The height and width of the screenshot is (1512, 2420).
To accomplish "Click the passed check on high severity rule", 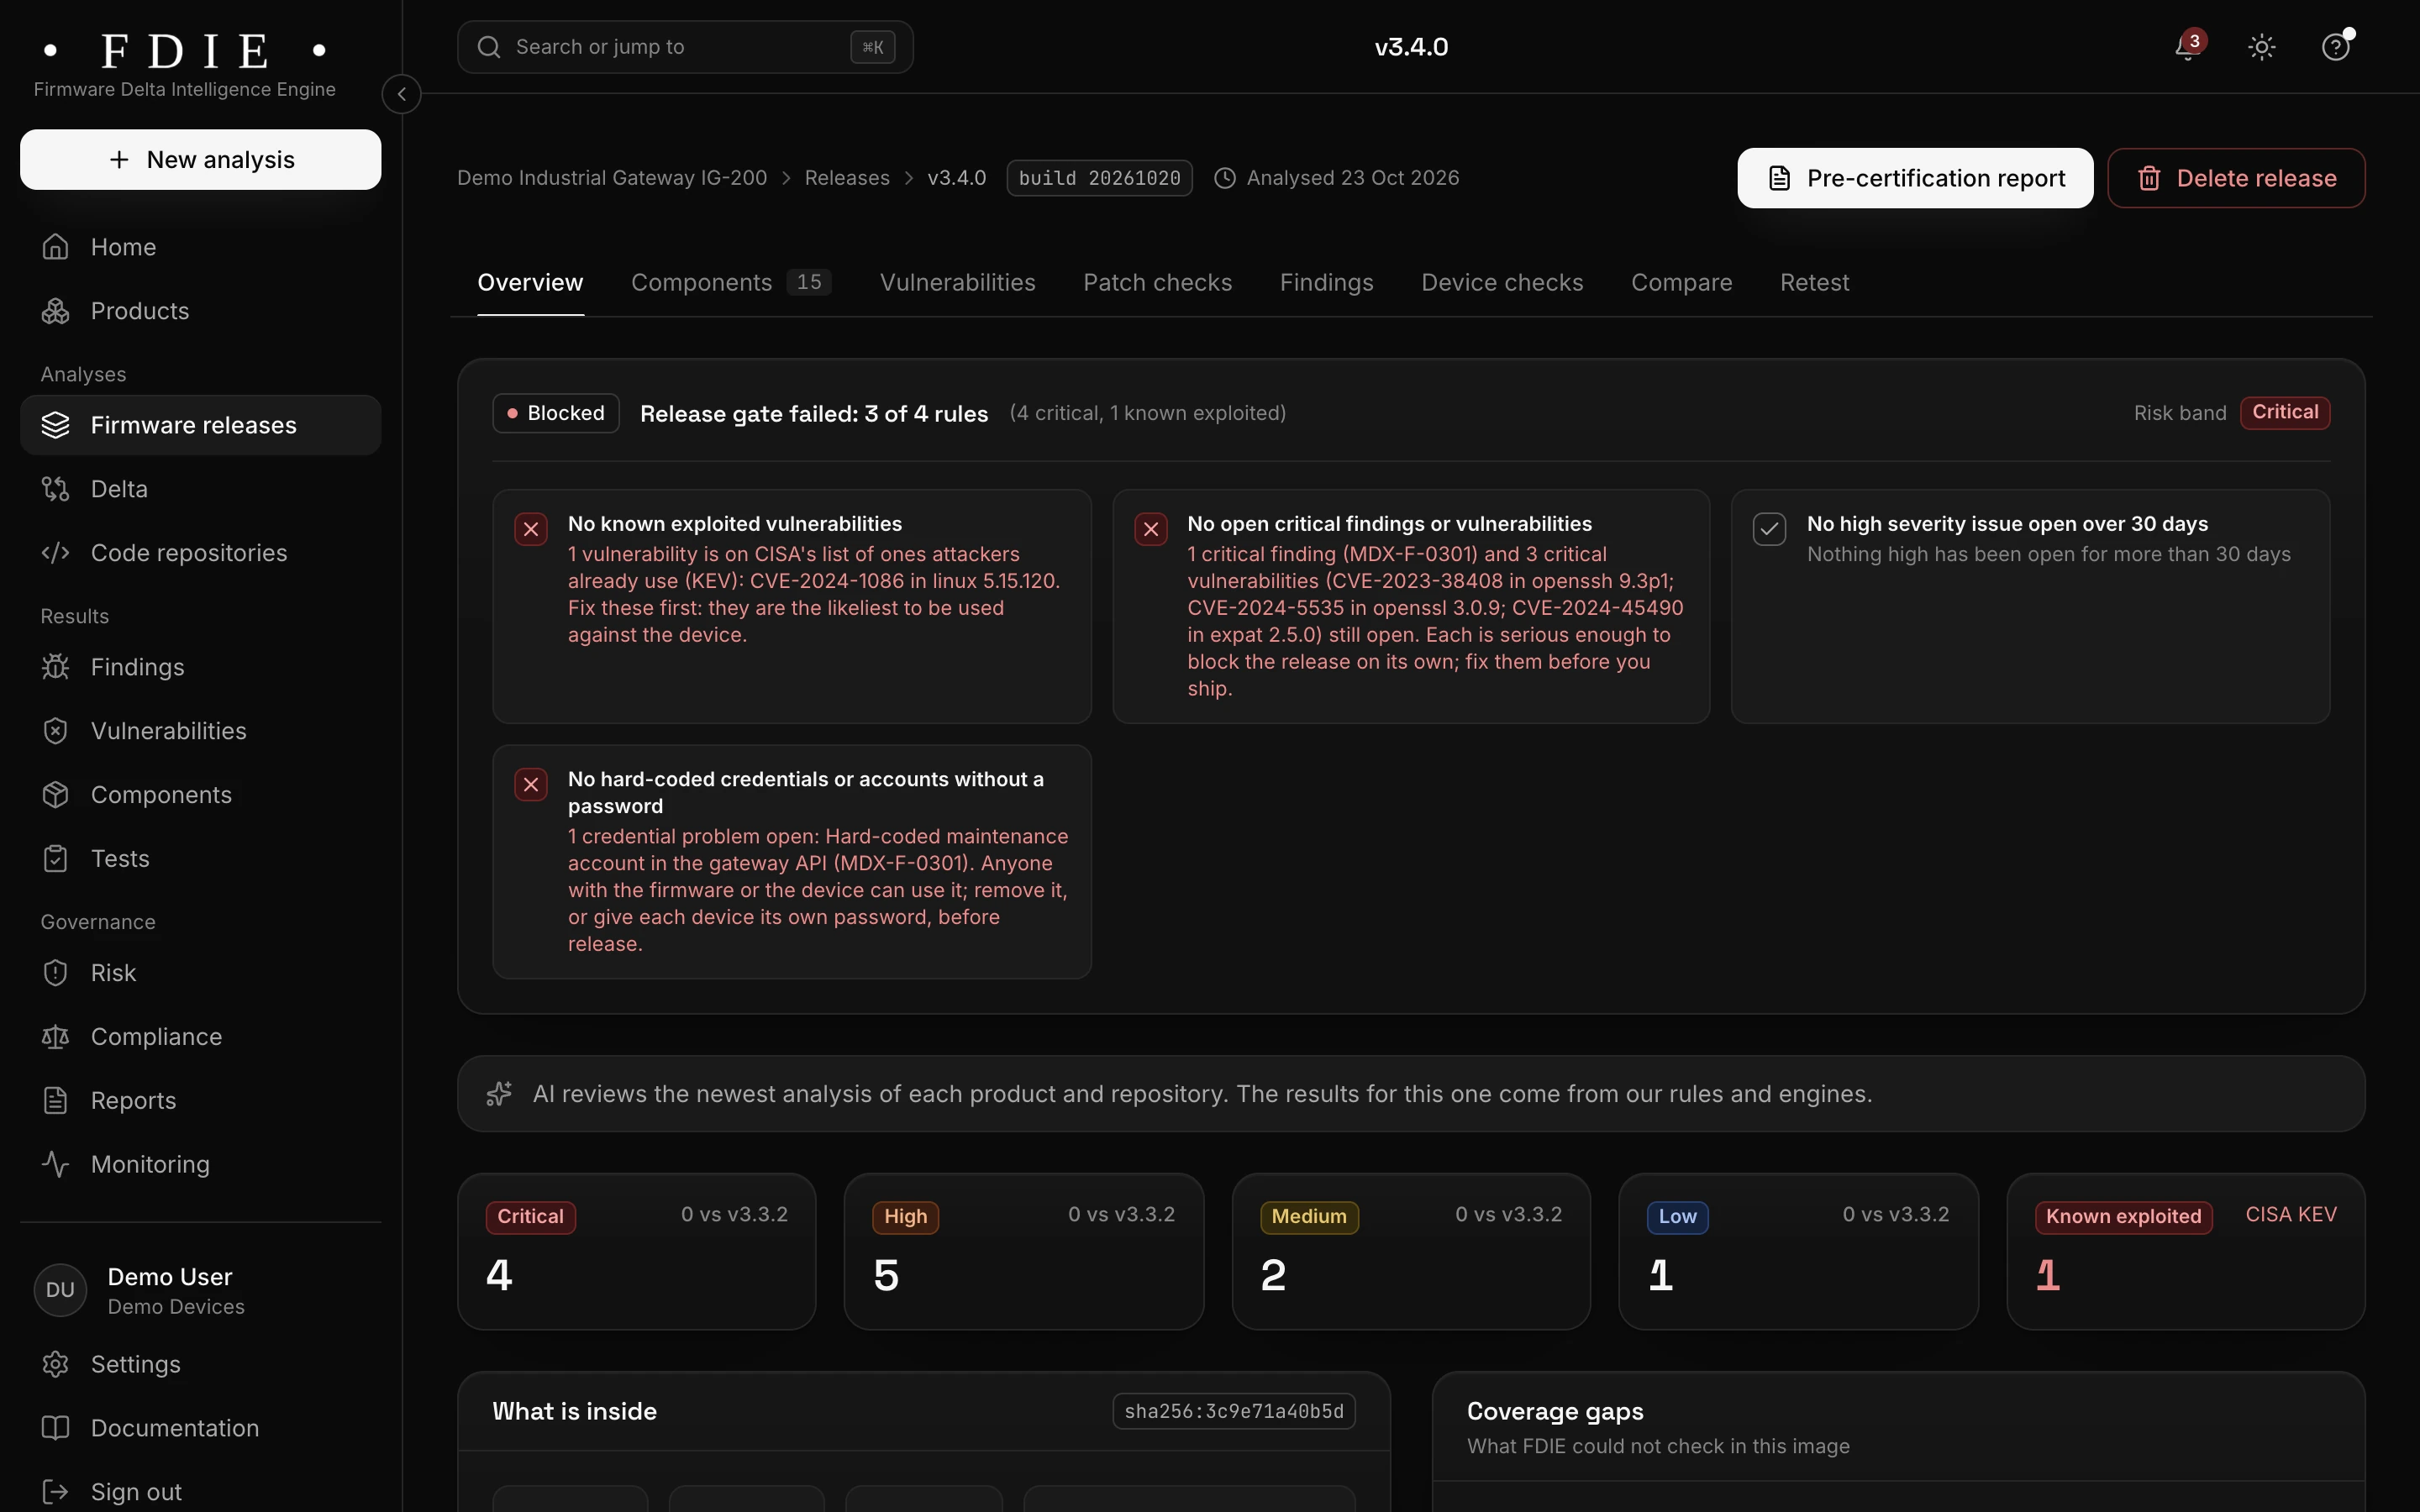I will click(x=1769, y=529).
